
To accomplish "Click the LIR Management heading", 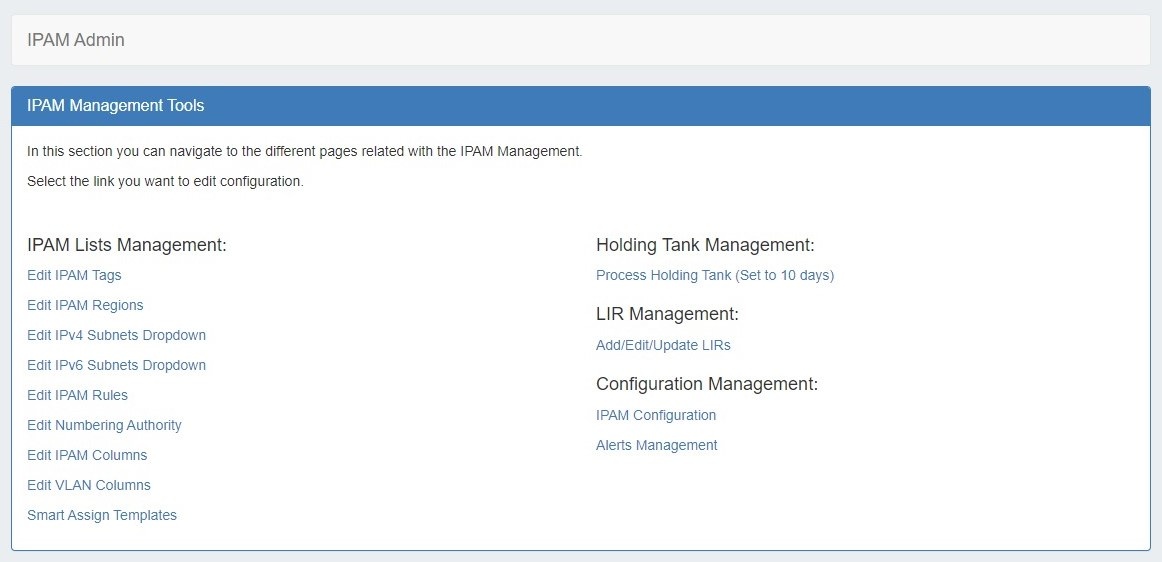I will pos(667,314).
